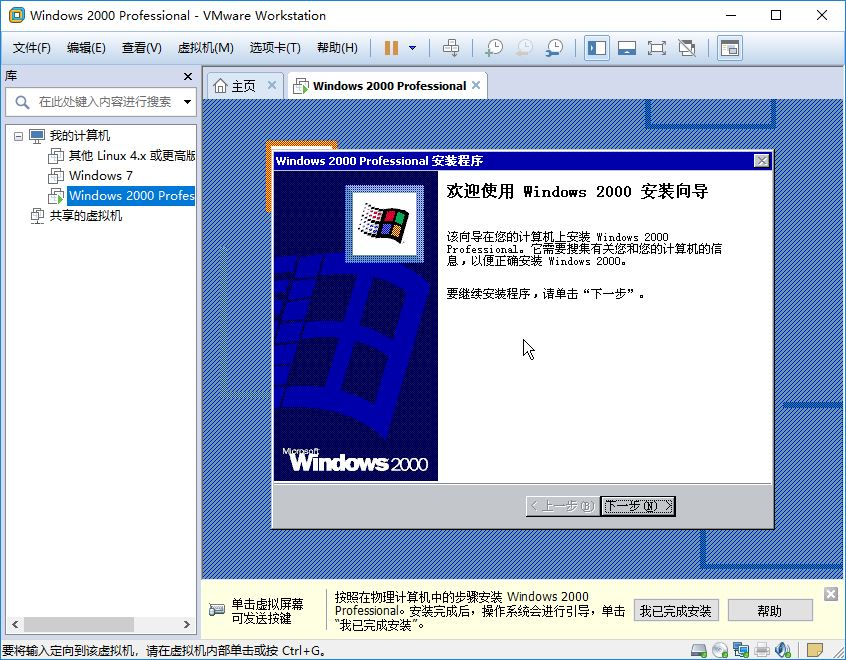Click the CD/DVD drive status icon
Image resolution: width=846 pixels, height=660 pixels.
point(720,648)
